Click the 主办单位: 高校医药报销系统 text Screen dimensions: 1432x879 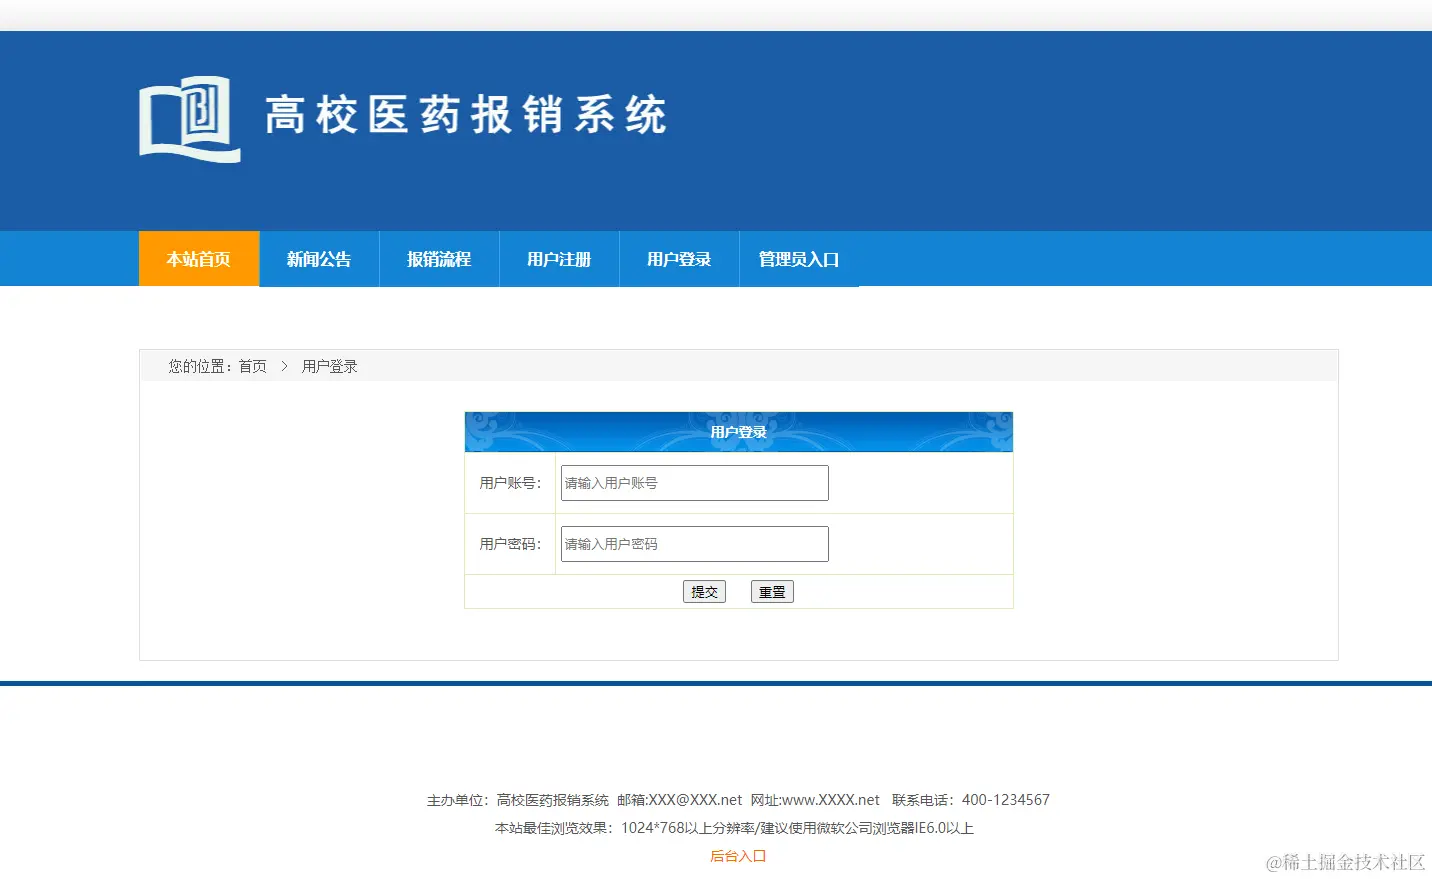[x=518, y=800]
